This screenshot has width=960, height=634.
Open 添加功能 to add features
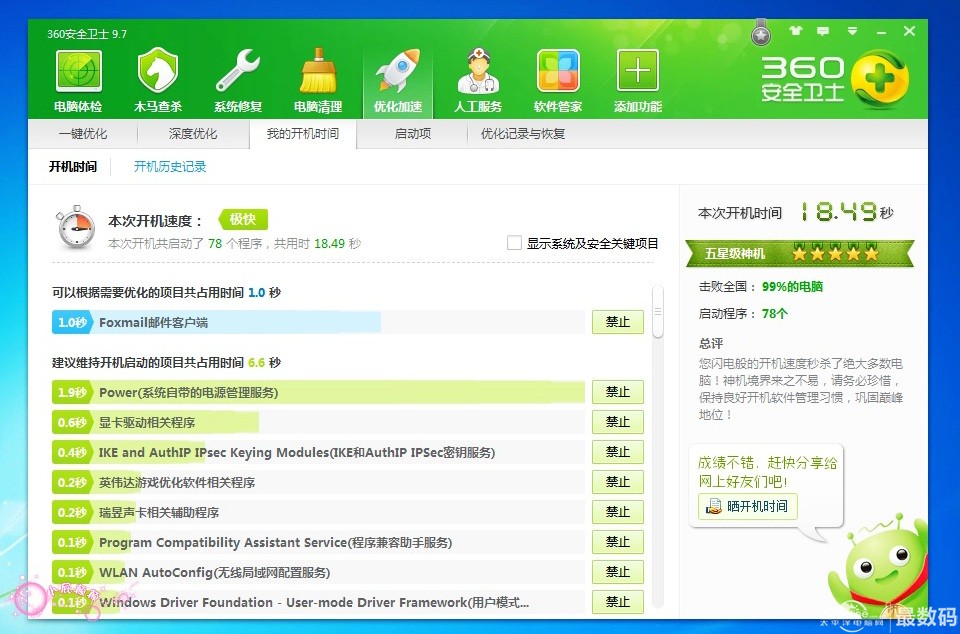pyautogui.click(x=637, y=78)
